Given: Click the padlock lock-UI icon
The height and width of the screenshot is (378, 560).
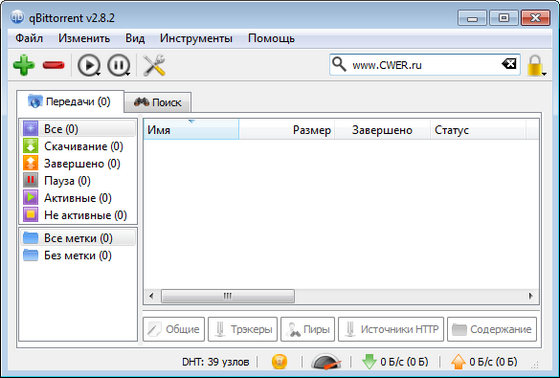Looking at the screenshot, I should point(535,65).
